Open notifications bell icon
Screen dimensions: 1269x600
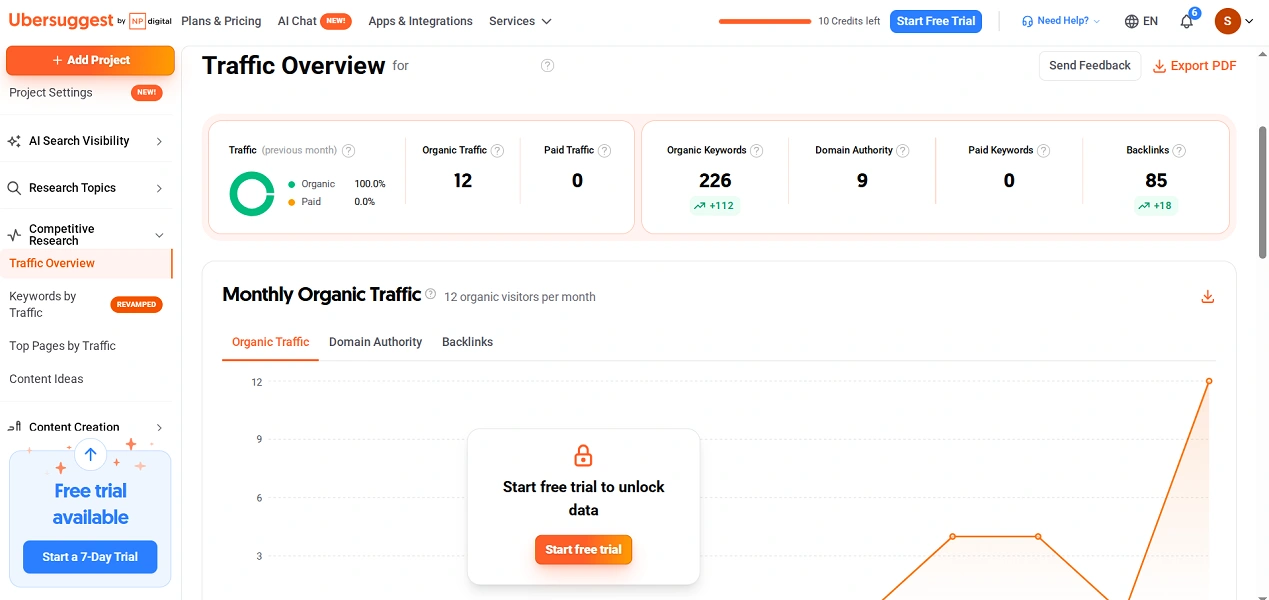[1187, 21]
